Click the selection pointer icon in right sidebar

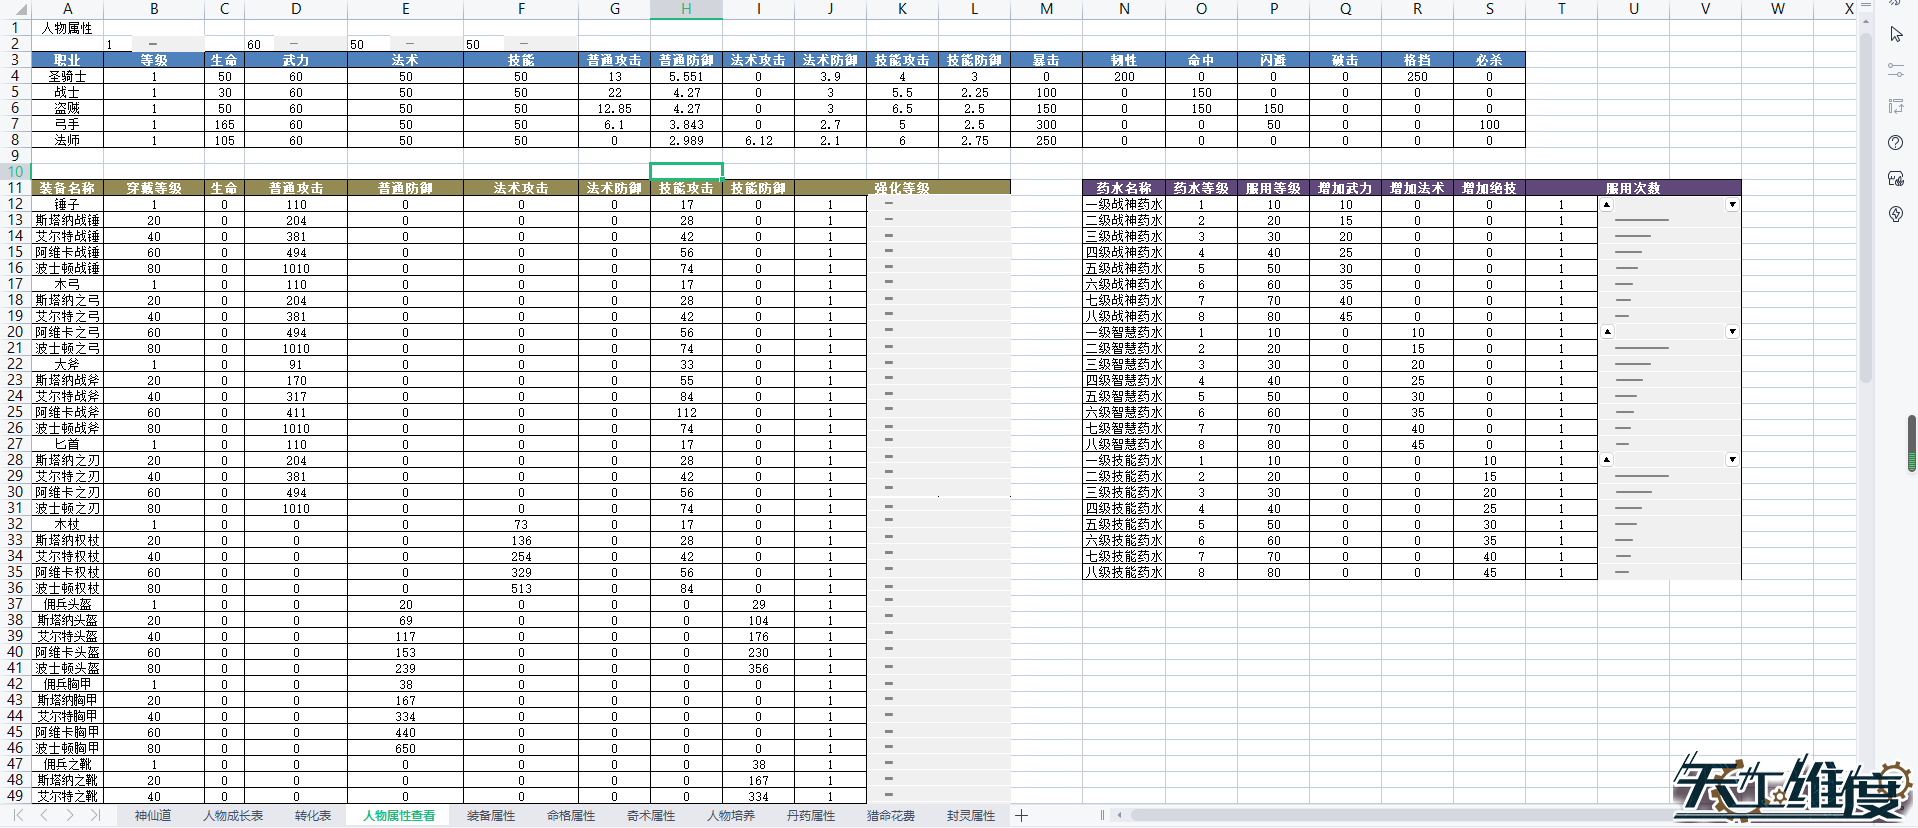(1896, 34)
